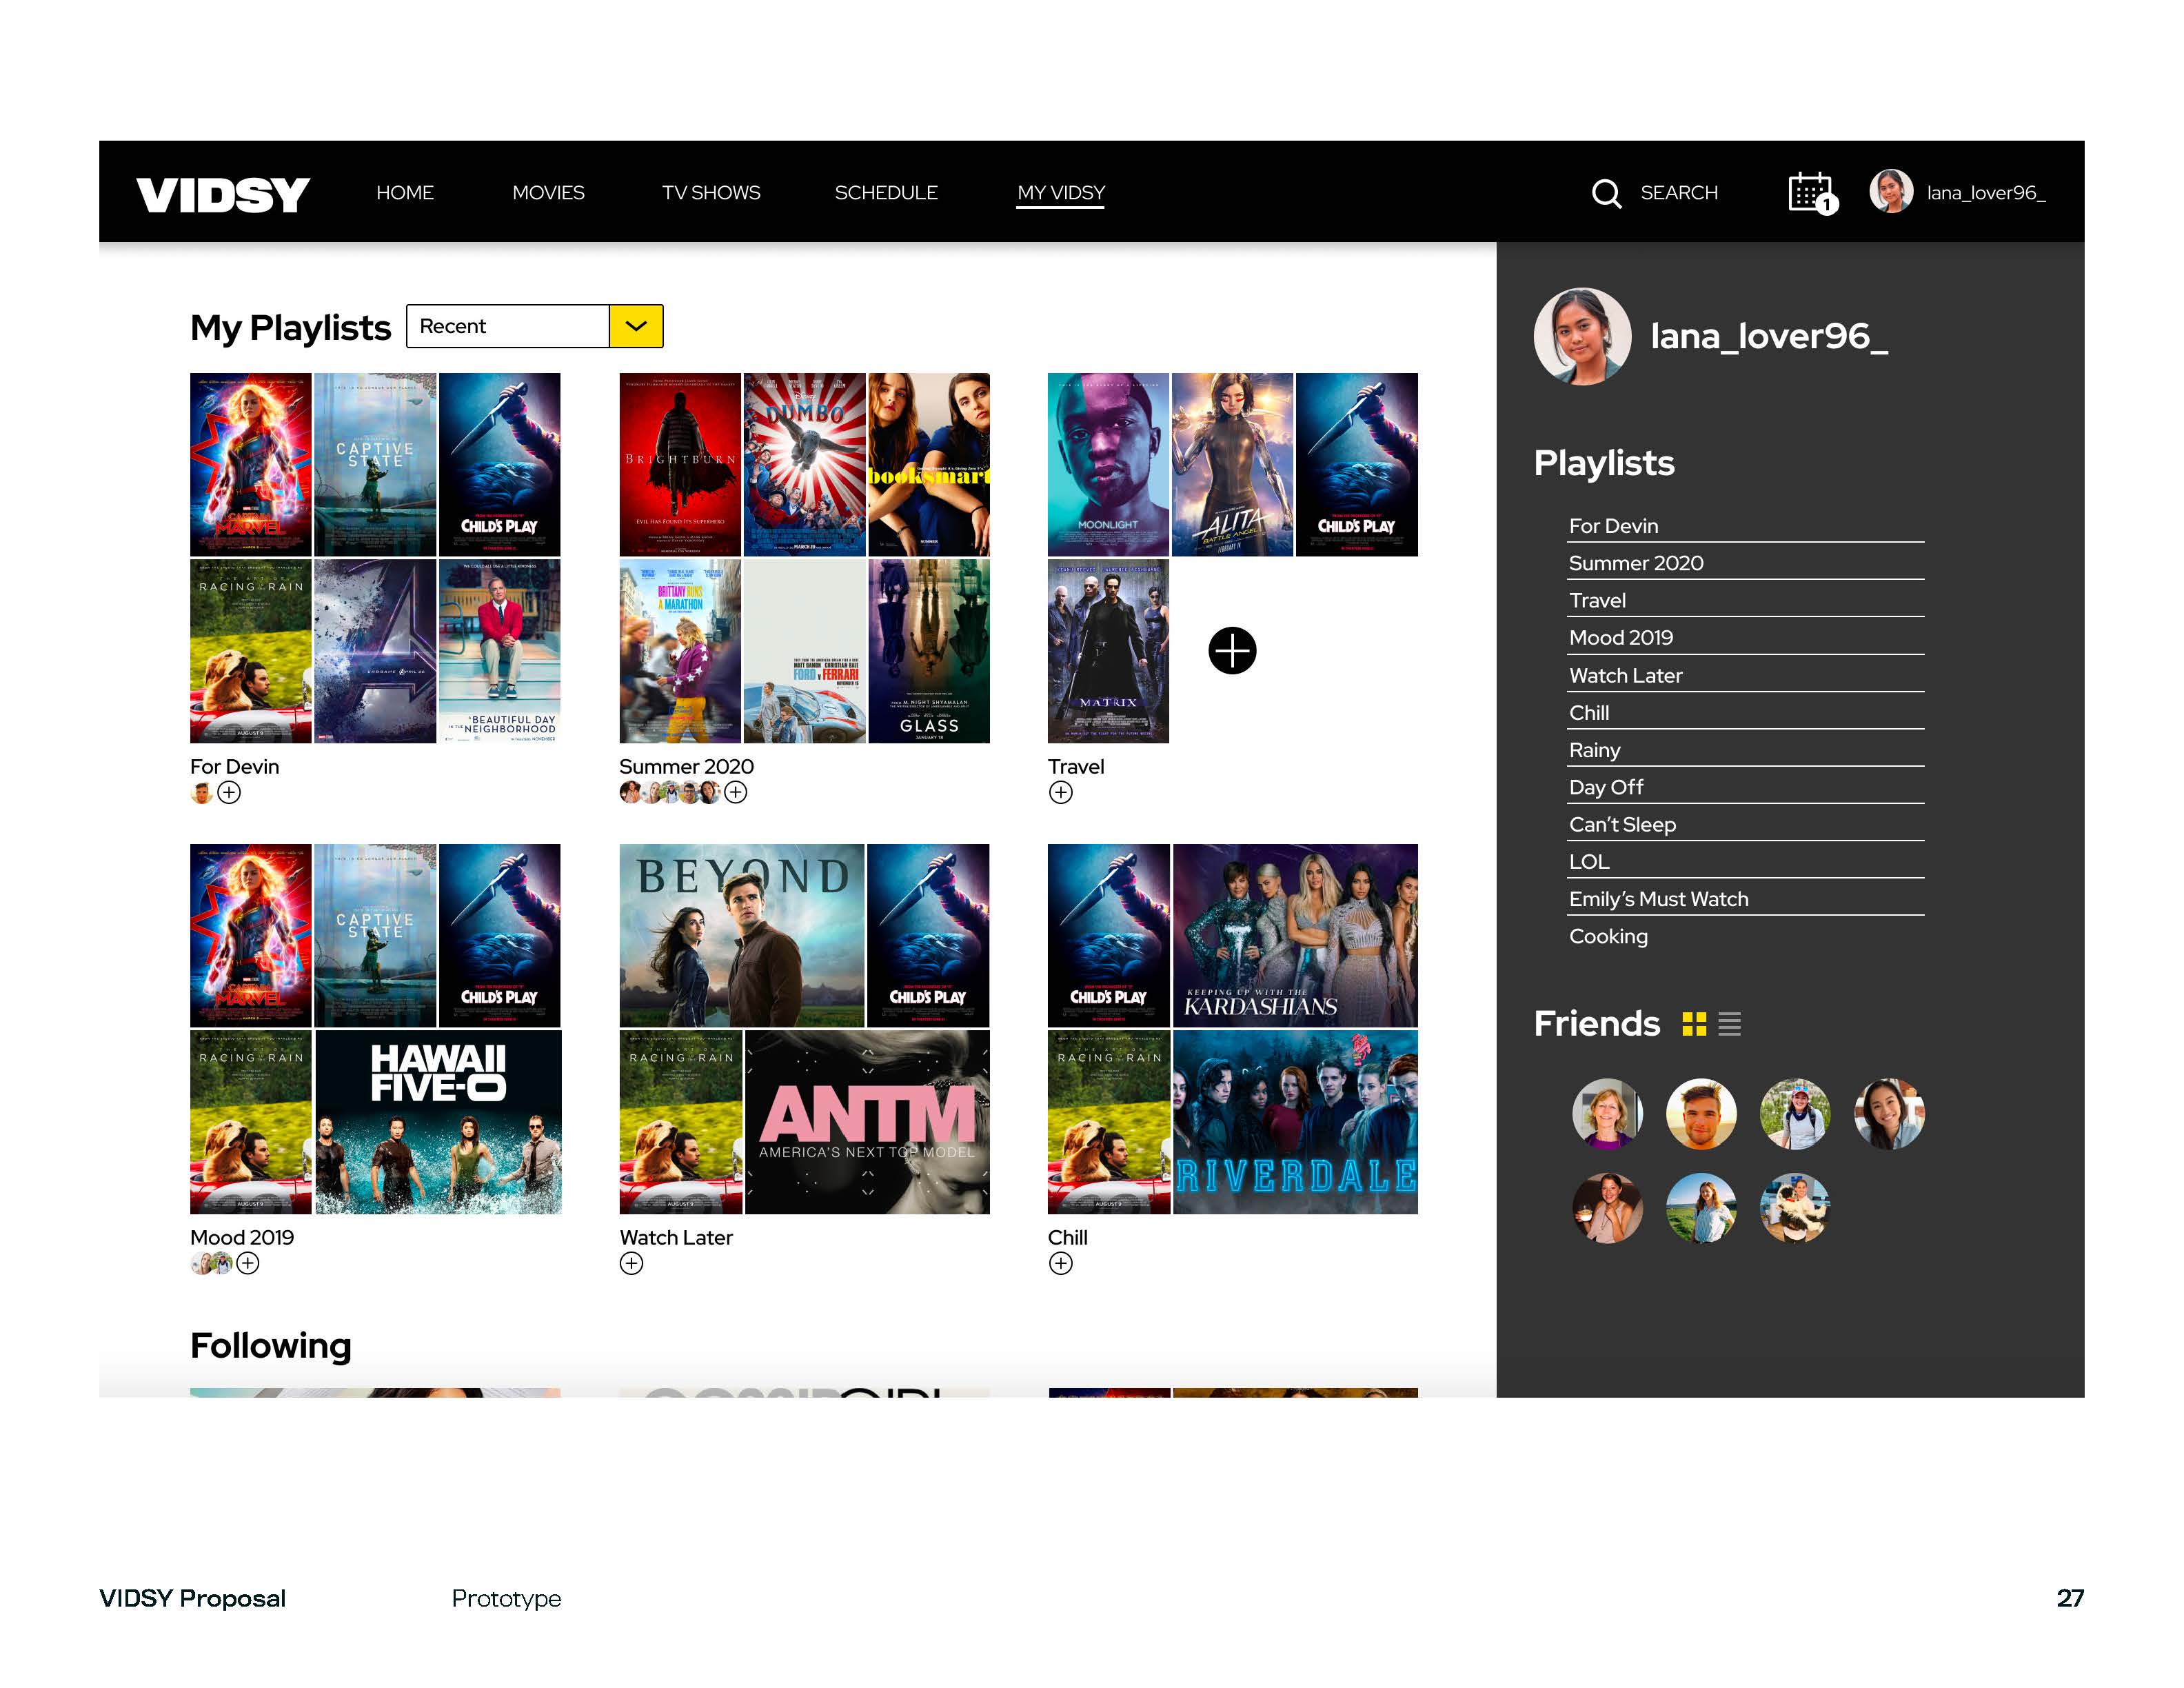Open For Devin in sidebar playlists
Viewport: 2184px width, 1688px height.
coord(1745,526)
